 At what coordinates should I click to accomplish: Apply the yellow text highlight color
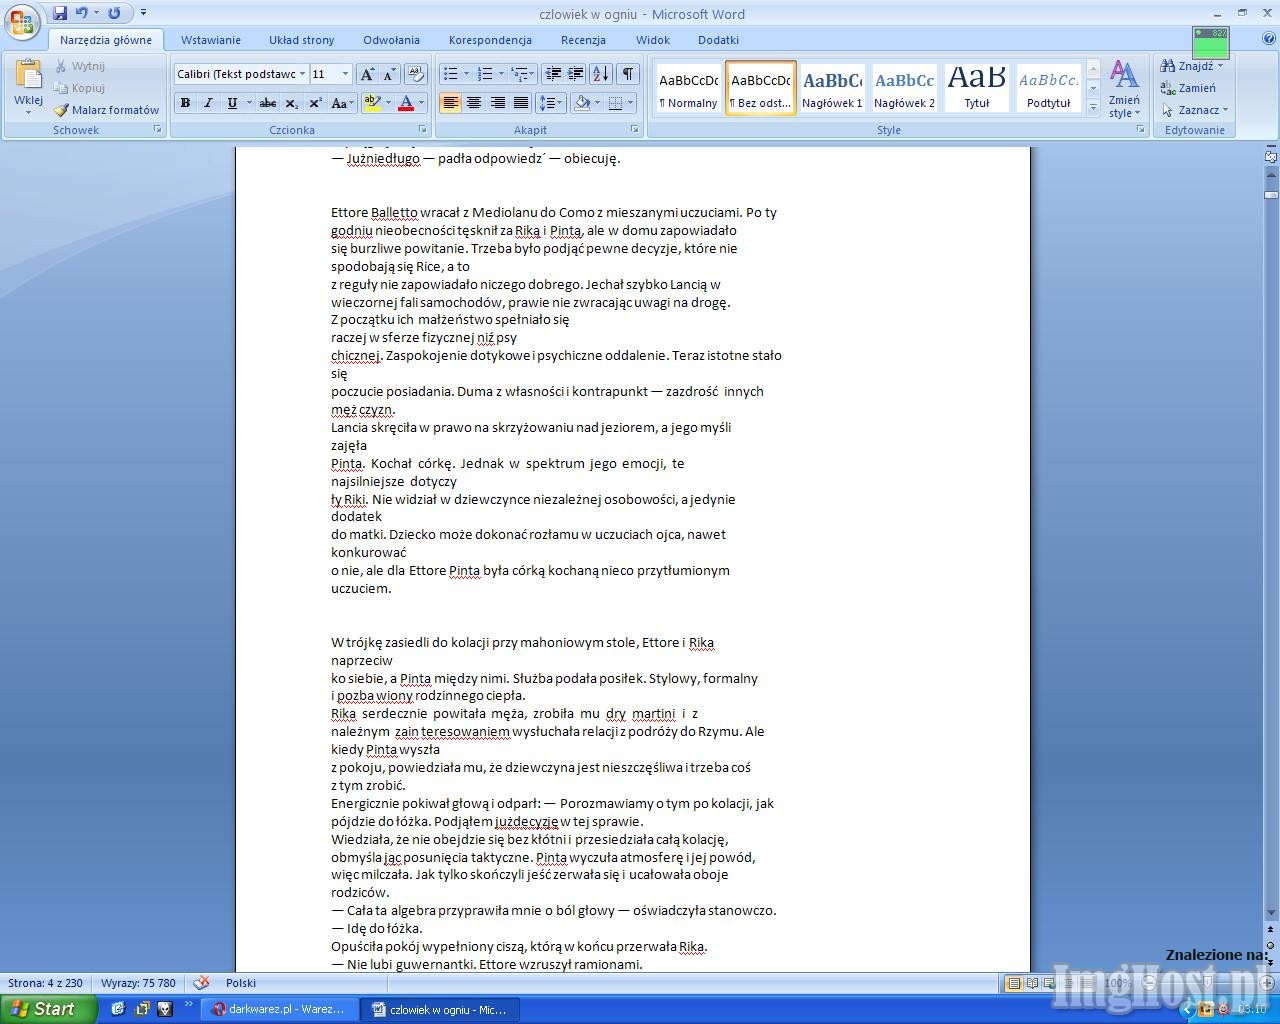tap(372, 103)
